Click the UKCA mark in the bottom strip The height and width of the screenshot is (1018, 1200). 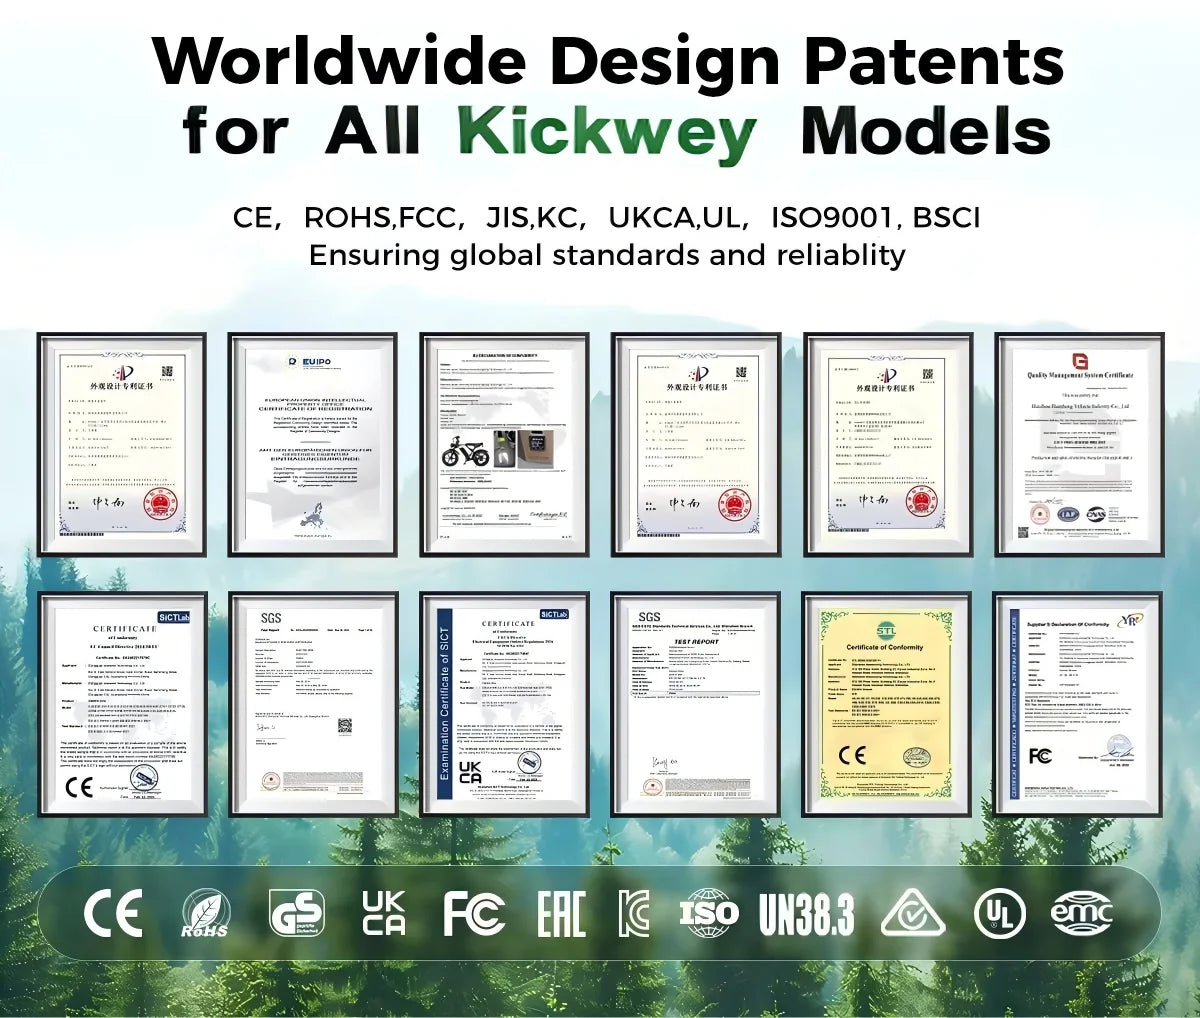[x=384, y=914]
